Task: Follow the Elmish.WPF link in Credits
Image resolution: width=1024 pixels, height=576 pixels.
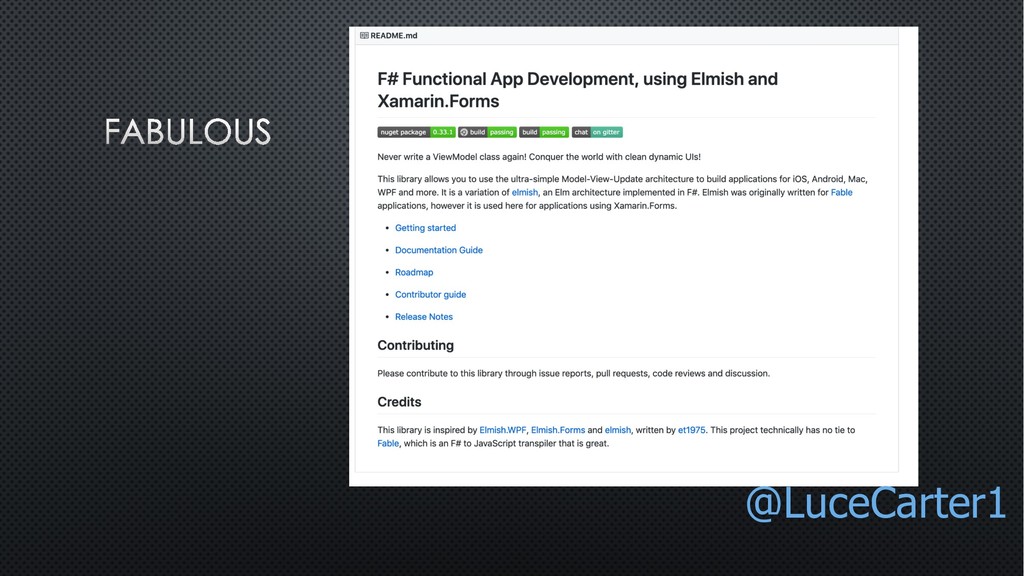Action: coord(502,430)
